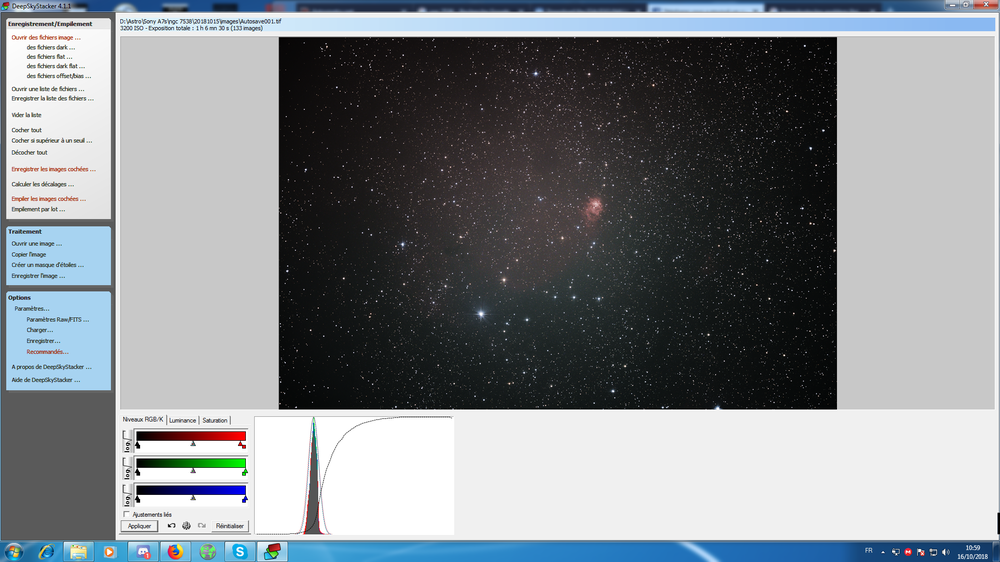This screenshot has width=1000, height=562.
Task: Toggle the log curve icon for blue channel
Action: pos(128,495)
